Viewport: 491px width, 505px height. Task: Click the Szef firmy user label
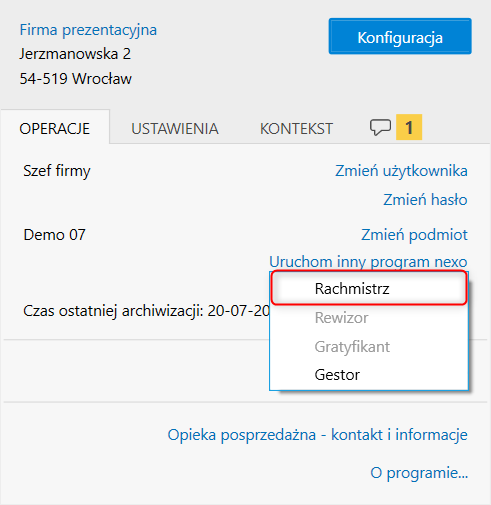[x=57, y=171]
